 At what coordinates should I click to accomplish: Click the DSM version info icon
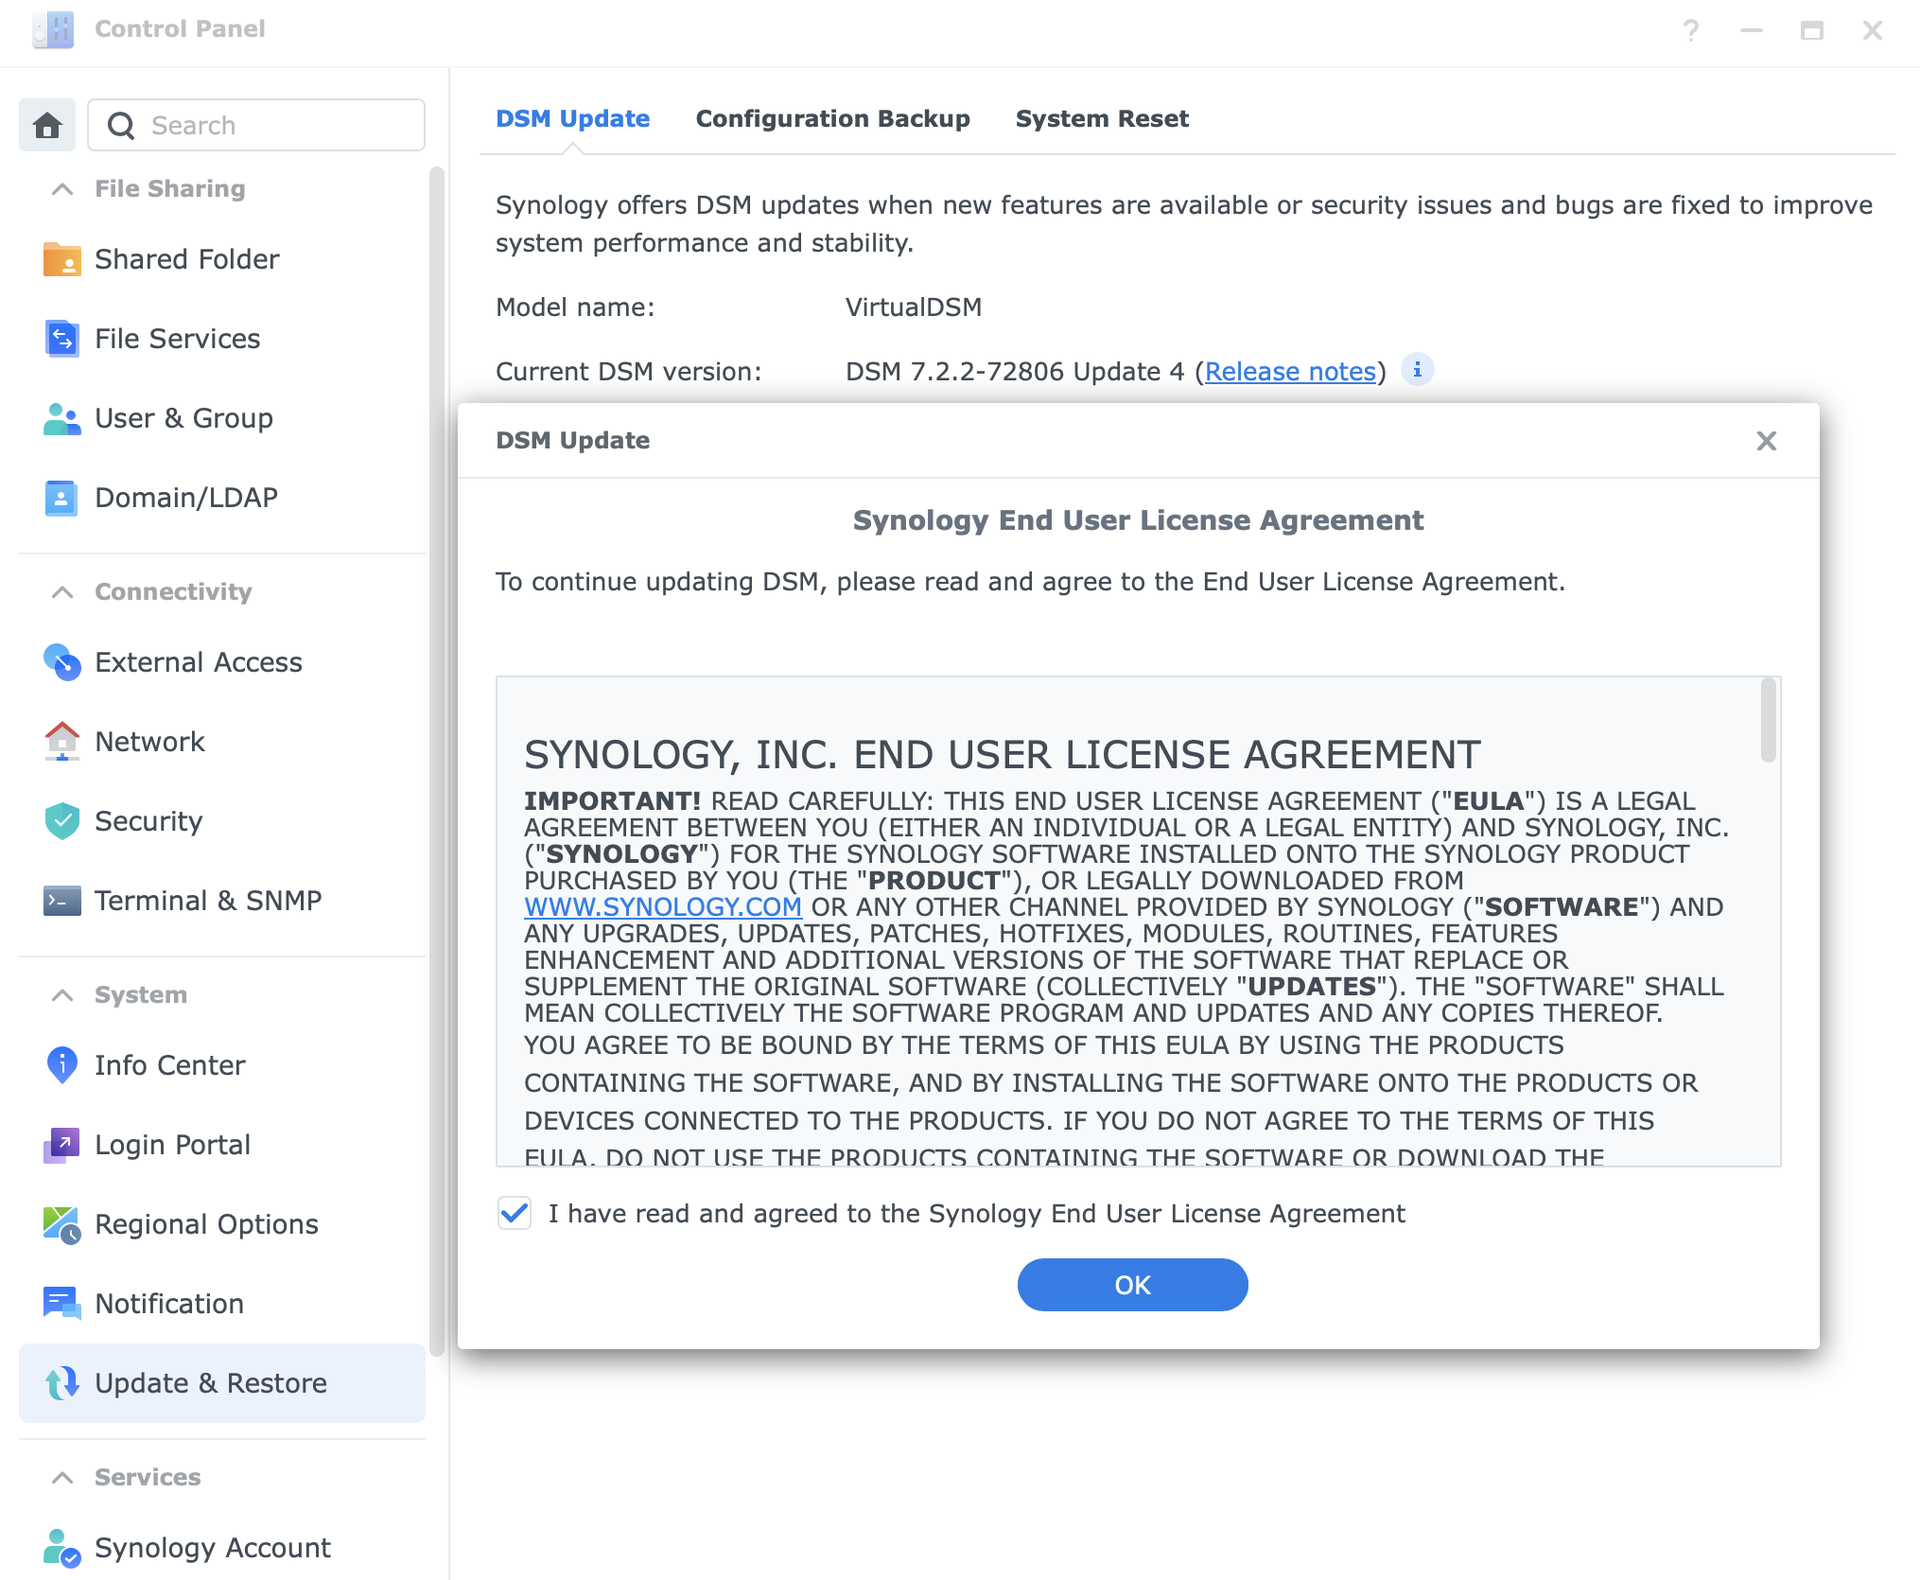1416,370
